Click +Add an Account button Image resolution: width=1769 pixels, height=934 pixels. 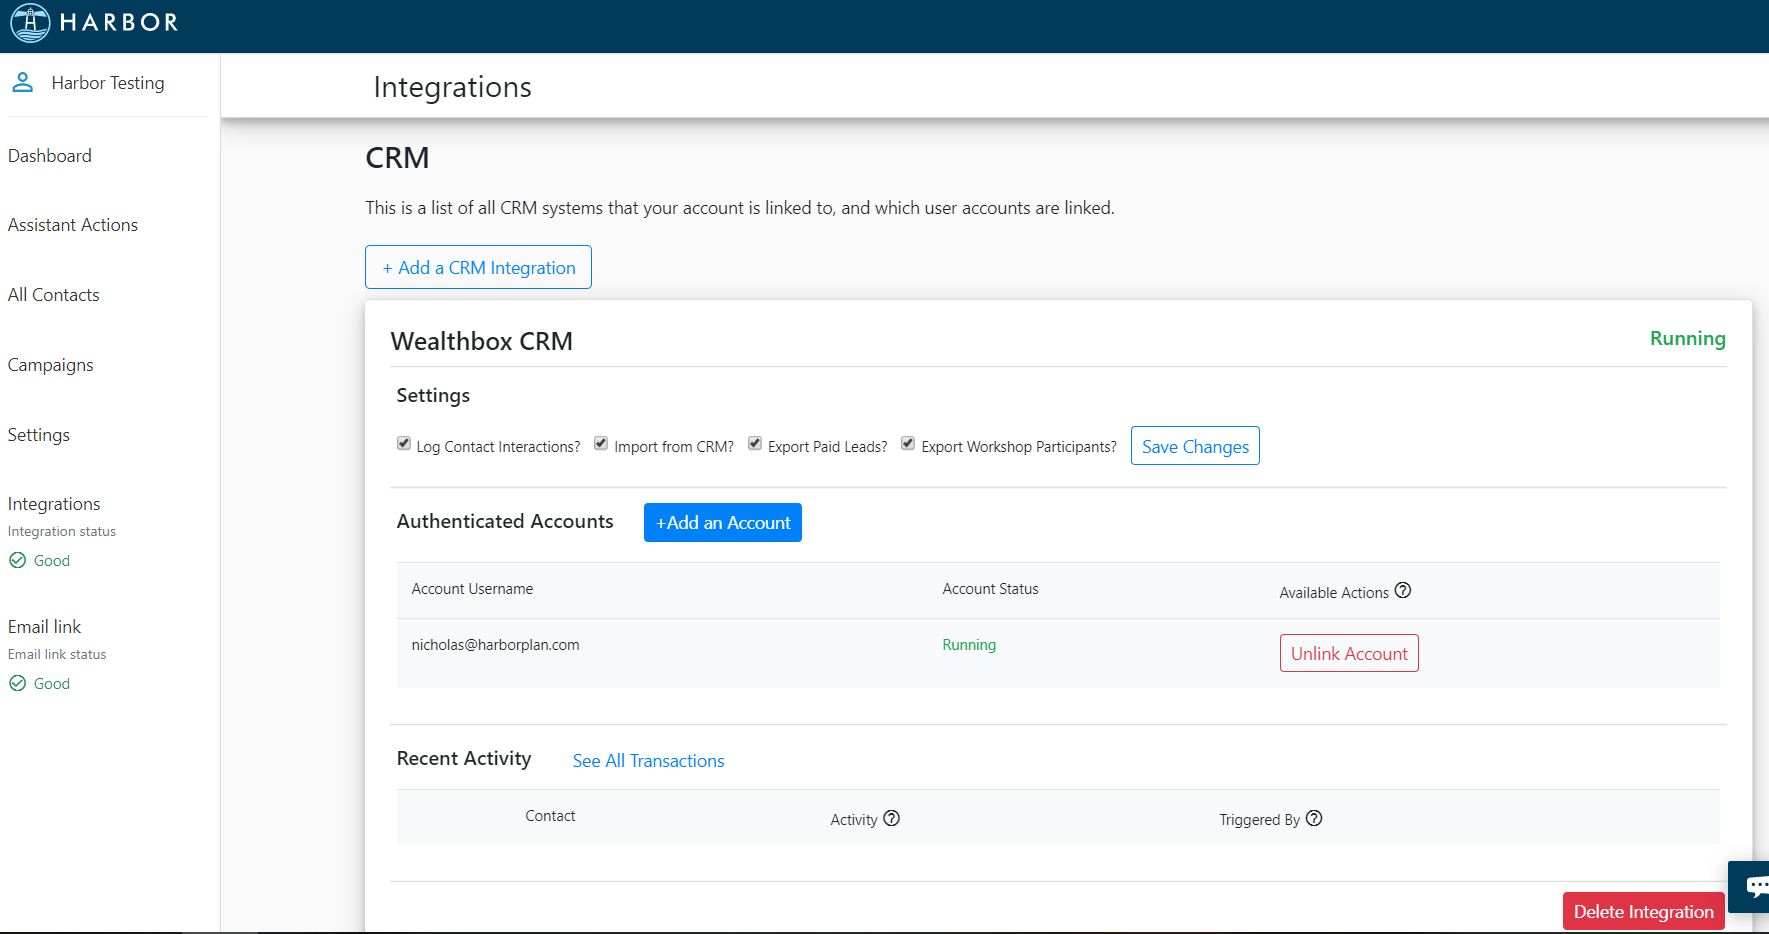coord(723,522)
